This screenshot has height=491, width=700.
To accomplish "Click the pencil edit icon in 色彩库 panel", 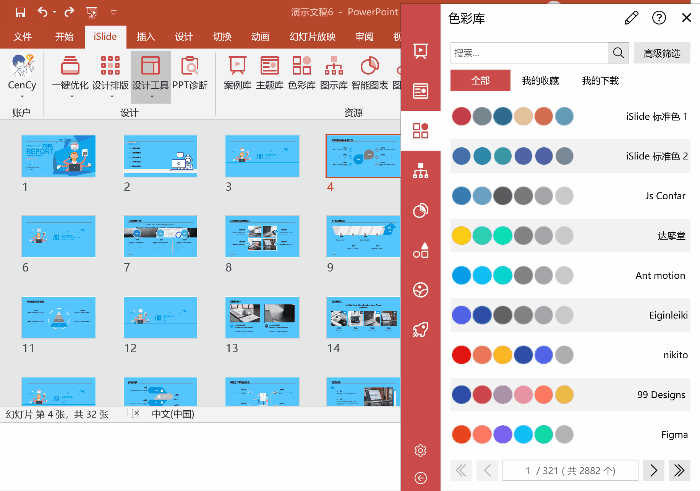I will (x=631, y=17).
